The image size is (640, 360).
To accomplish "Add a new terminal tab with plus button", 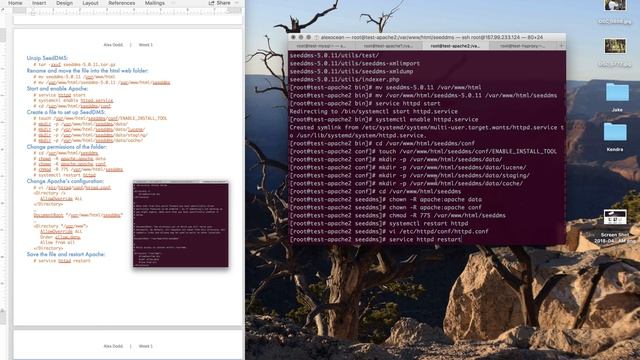I will point(562,46).
